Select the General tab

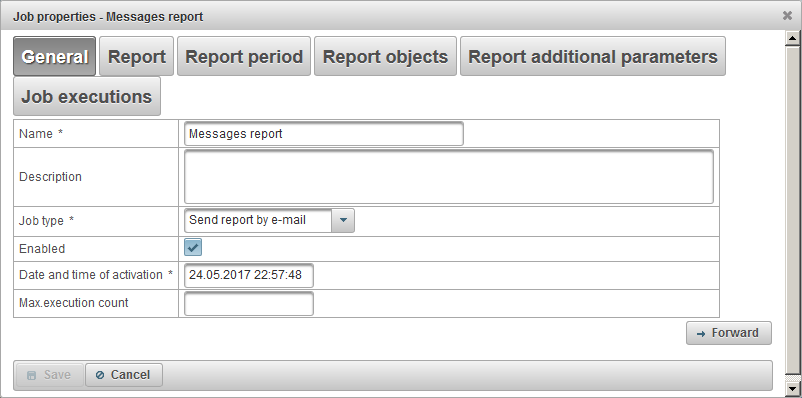[x=54, y=56]
